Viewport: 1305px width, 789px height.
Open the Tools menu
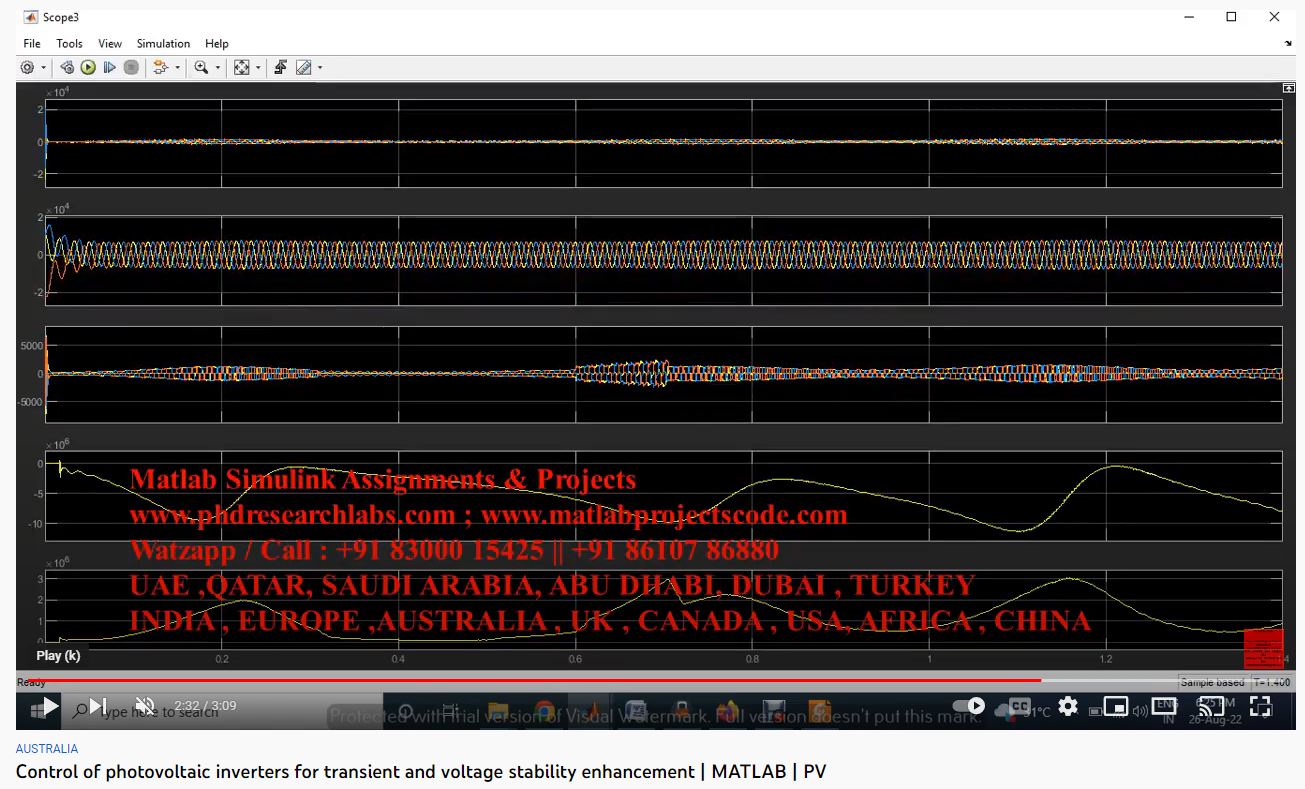pyautogui.click(x=69, y=44)
